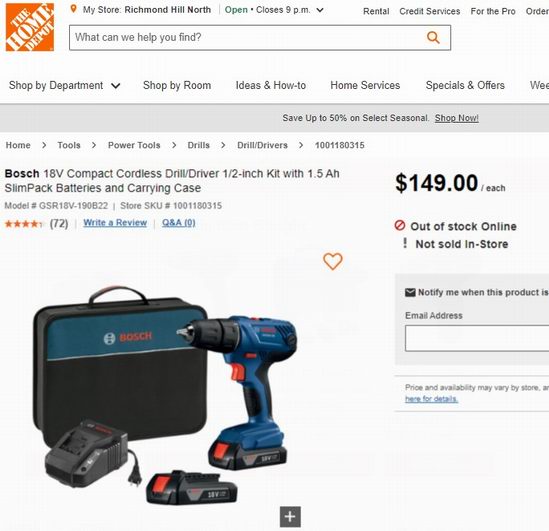This screenshot has height=531, width=549.
Task: Open Home Services menu
Action: (x=365, y=85)
